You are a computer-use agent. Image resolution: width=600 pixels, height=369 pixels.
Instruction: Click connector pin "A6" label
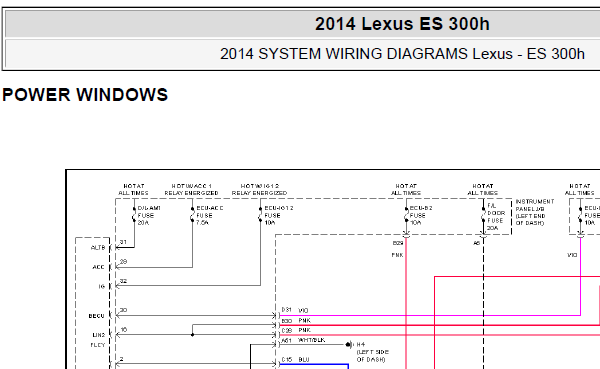coord(476,243)
